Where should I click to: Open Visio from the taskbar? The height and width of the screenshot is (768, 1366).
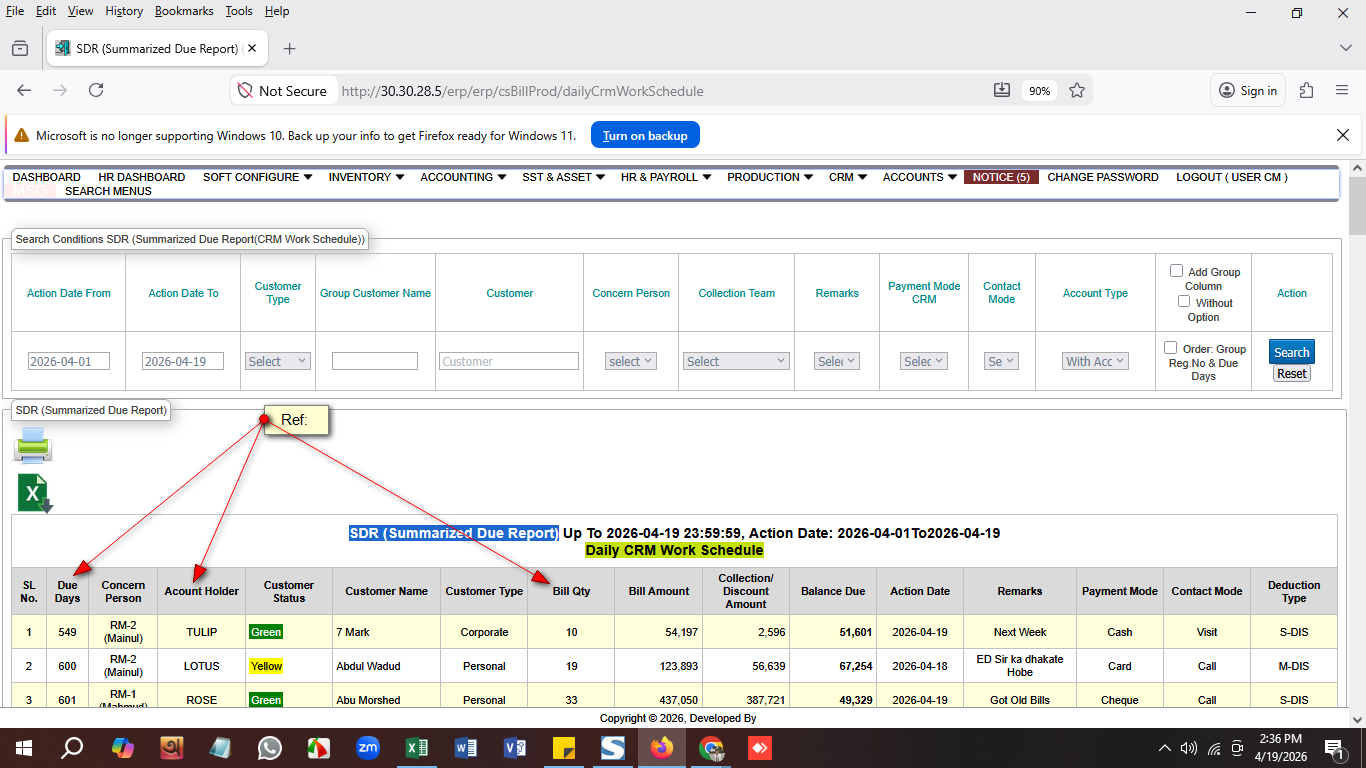click(515, 748)
